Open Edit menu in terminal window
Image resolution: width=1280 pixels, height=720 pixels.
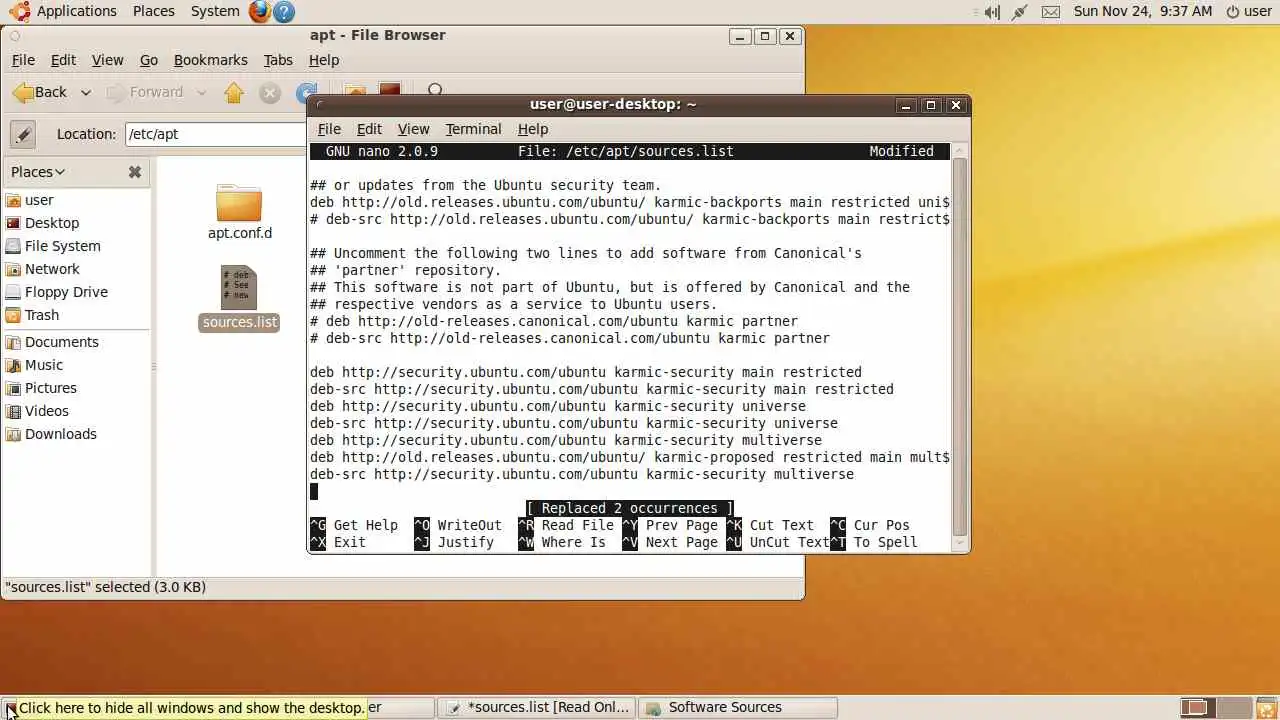tap(369, 129)
